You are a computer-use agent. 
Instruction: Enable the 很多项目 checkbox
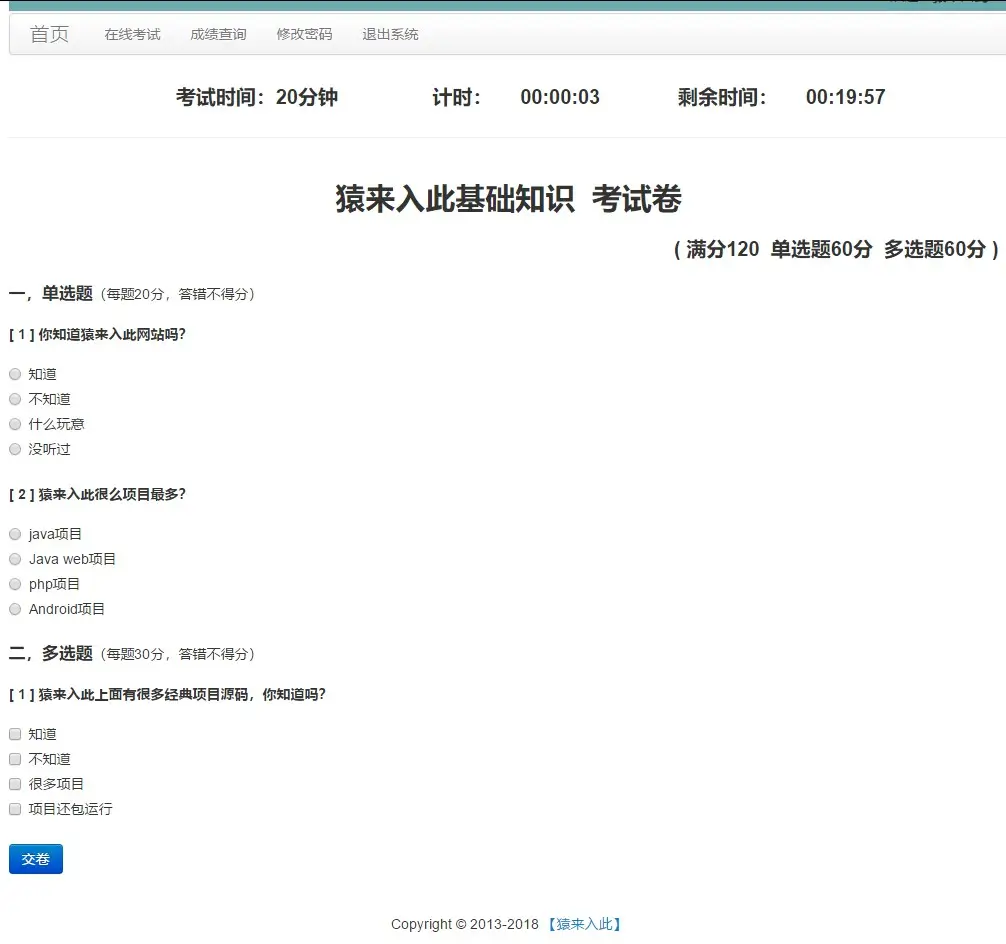click(x=15, y=783)
